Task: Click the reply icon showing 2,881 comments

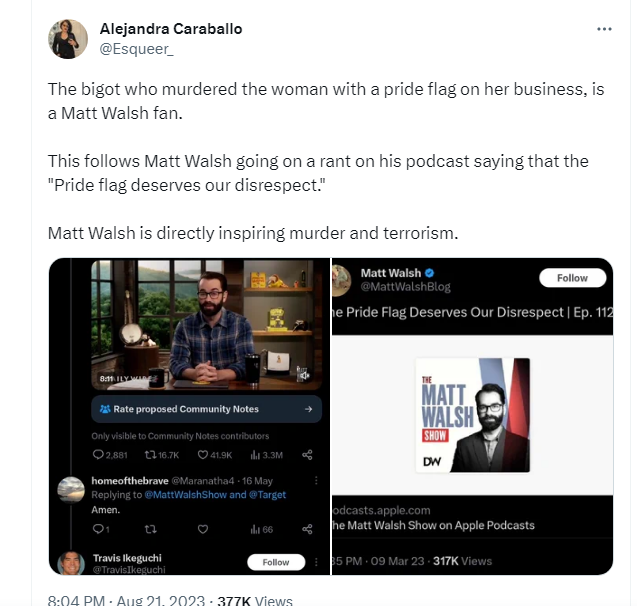Action: (98, 454)
